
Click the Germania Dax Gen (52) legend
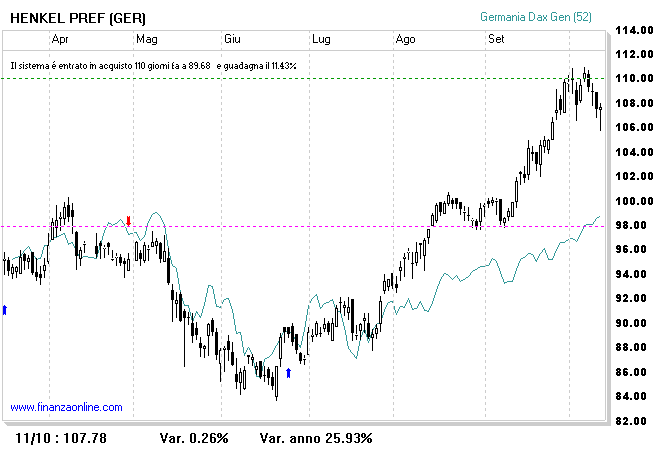[536, 17]
